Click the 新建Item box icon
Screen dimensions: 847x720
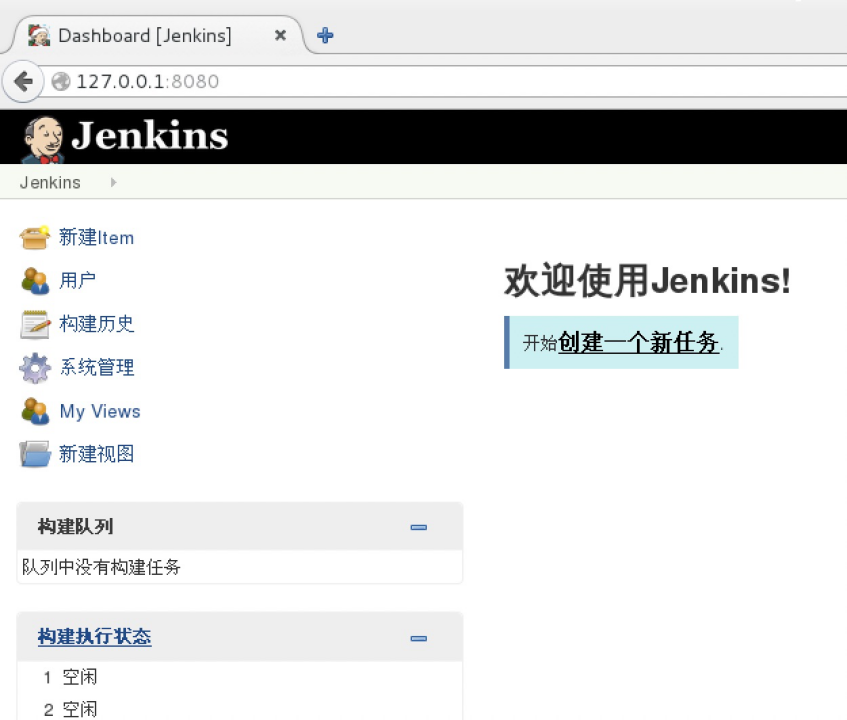coord(35,238)
